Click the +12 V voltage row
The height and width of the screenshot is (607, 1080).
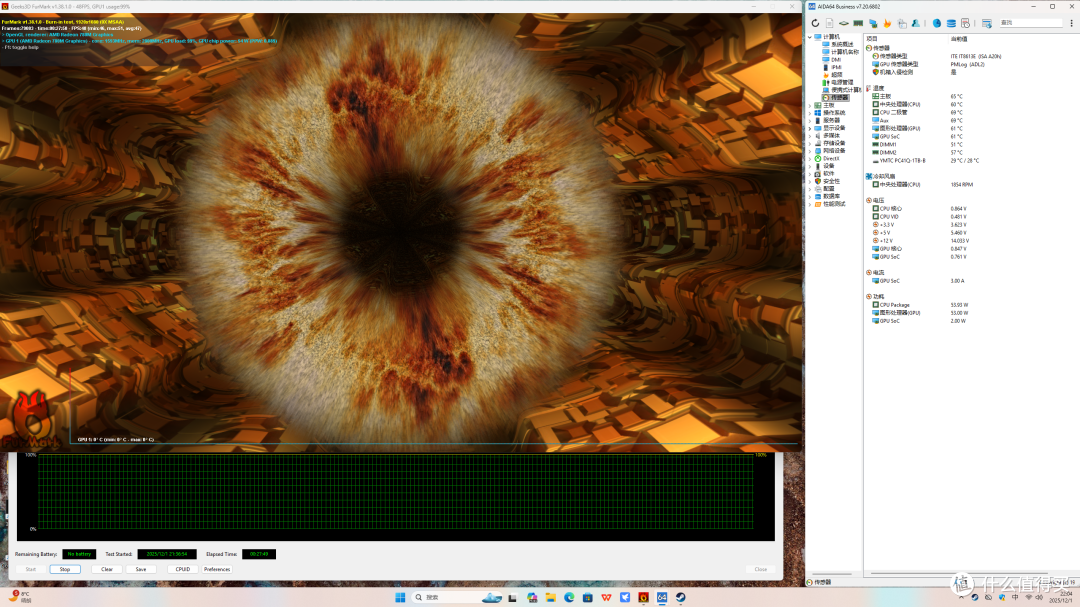[921, 241]
